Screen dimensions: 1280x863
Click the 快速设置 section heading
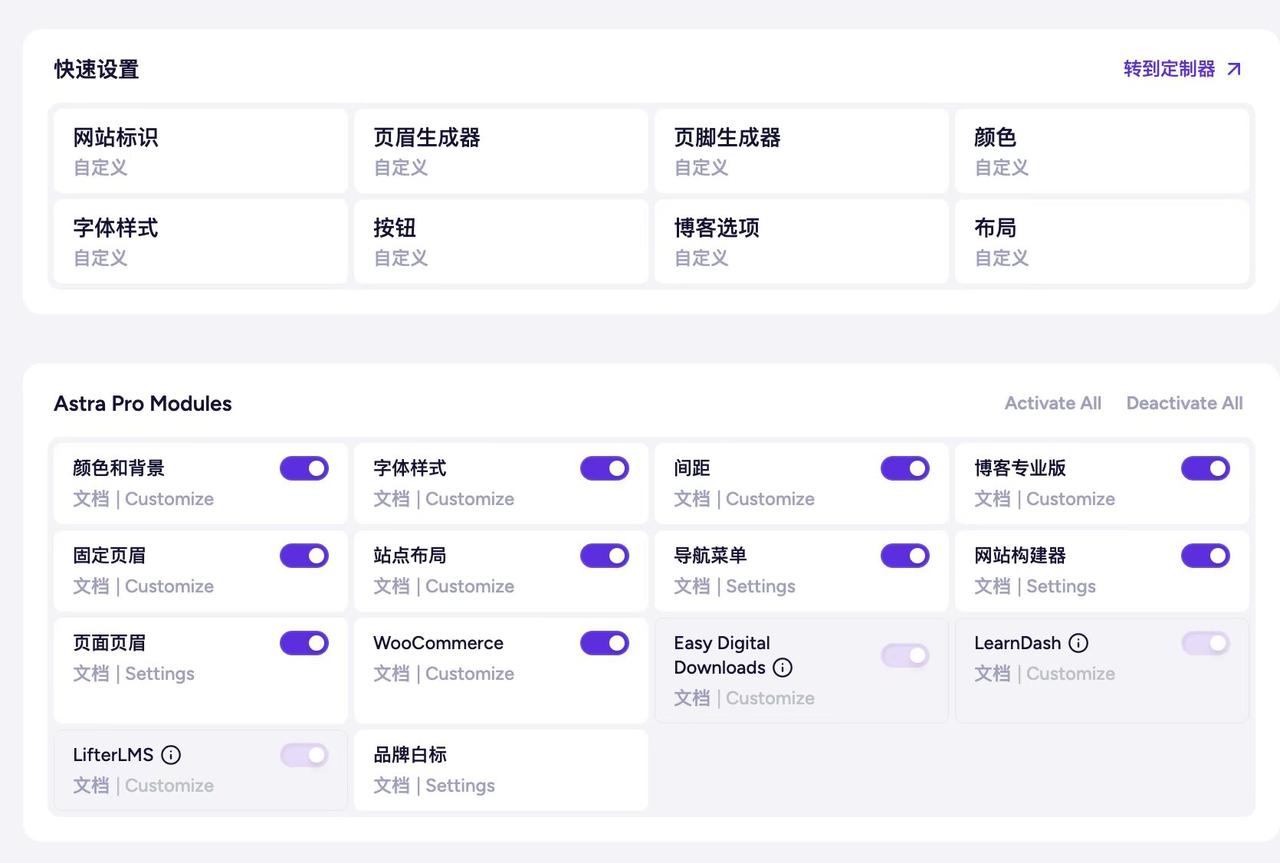coord(97,69)
